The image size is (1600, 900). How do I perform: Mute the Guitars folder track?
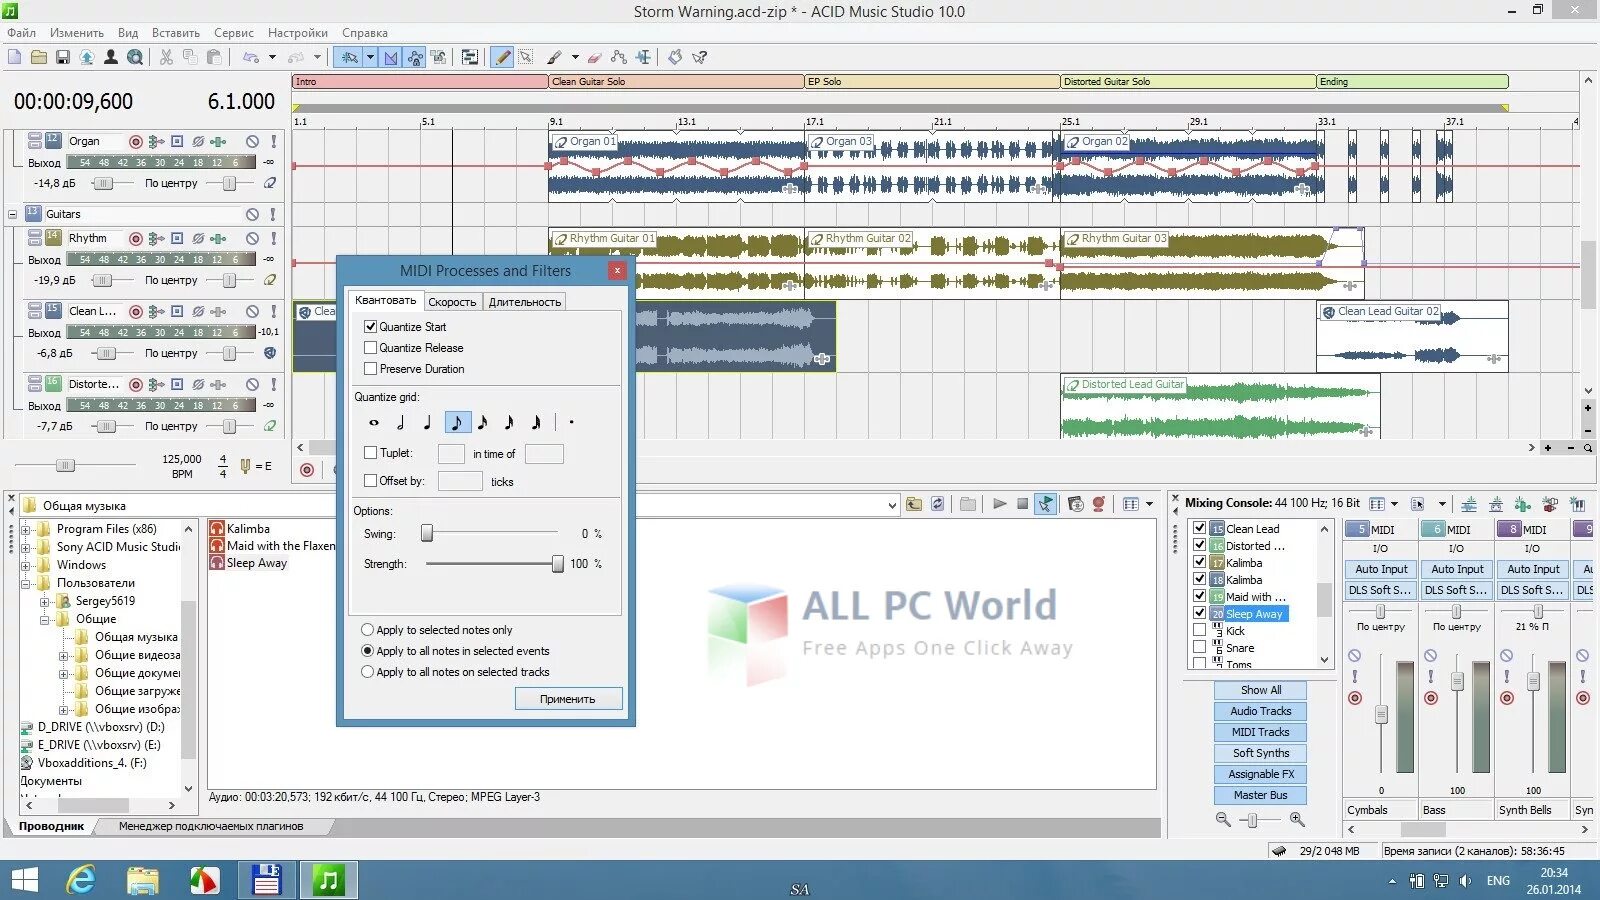click(x=253, y=214)
